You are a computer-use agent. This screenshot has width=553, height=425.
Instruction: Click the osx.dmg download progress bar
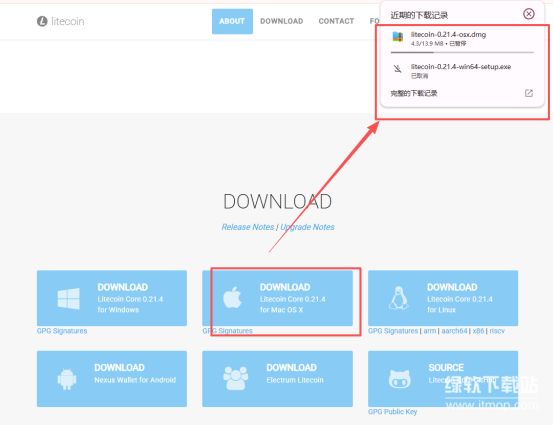click(462, 52)
